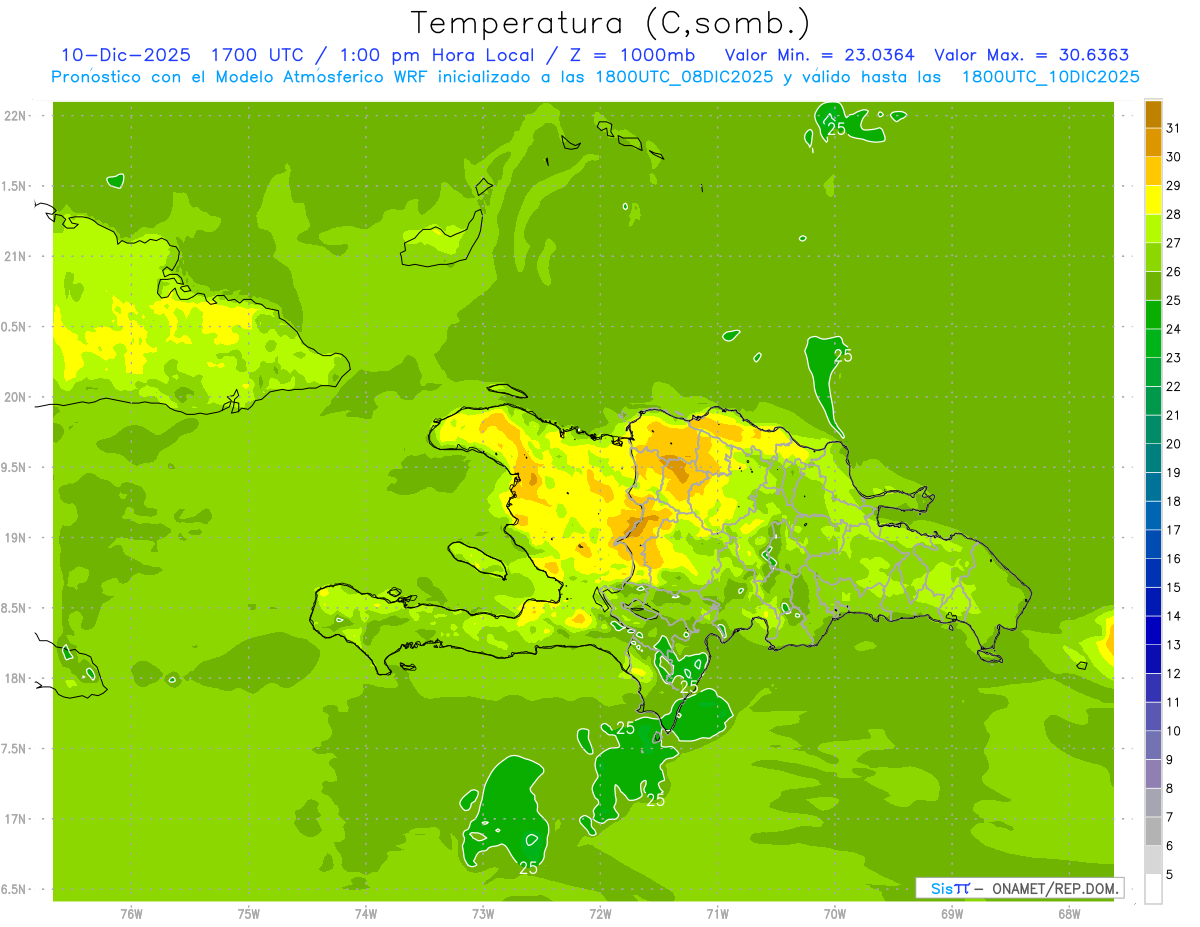This screenshot has width=1200, height=927.
Task: Pick the legend color band between 30 and 31
Action: [x=1153, y=142]
